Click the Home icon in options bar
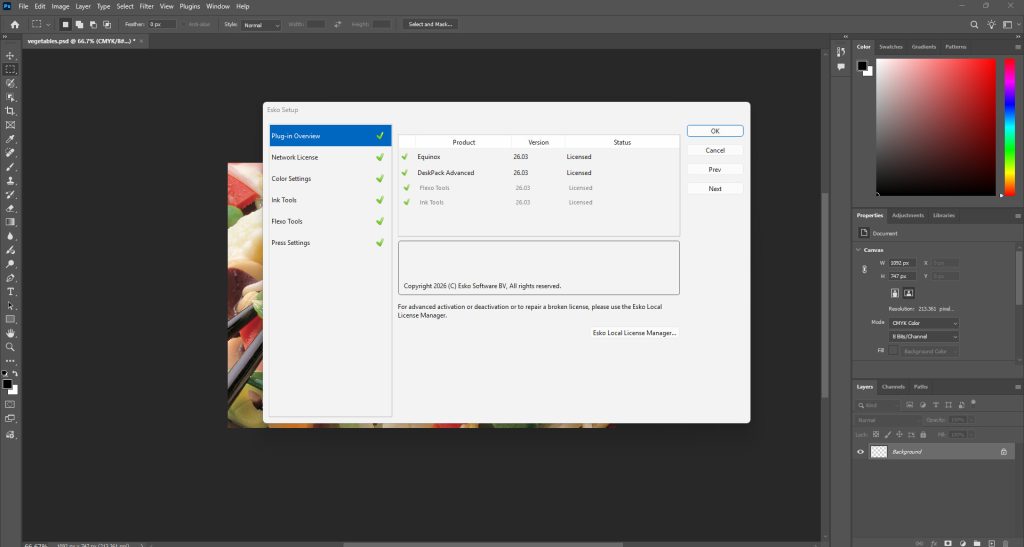Screen dimensions: 1024x547 [x=14, y=24]
